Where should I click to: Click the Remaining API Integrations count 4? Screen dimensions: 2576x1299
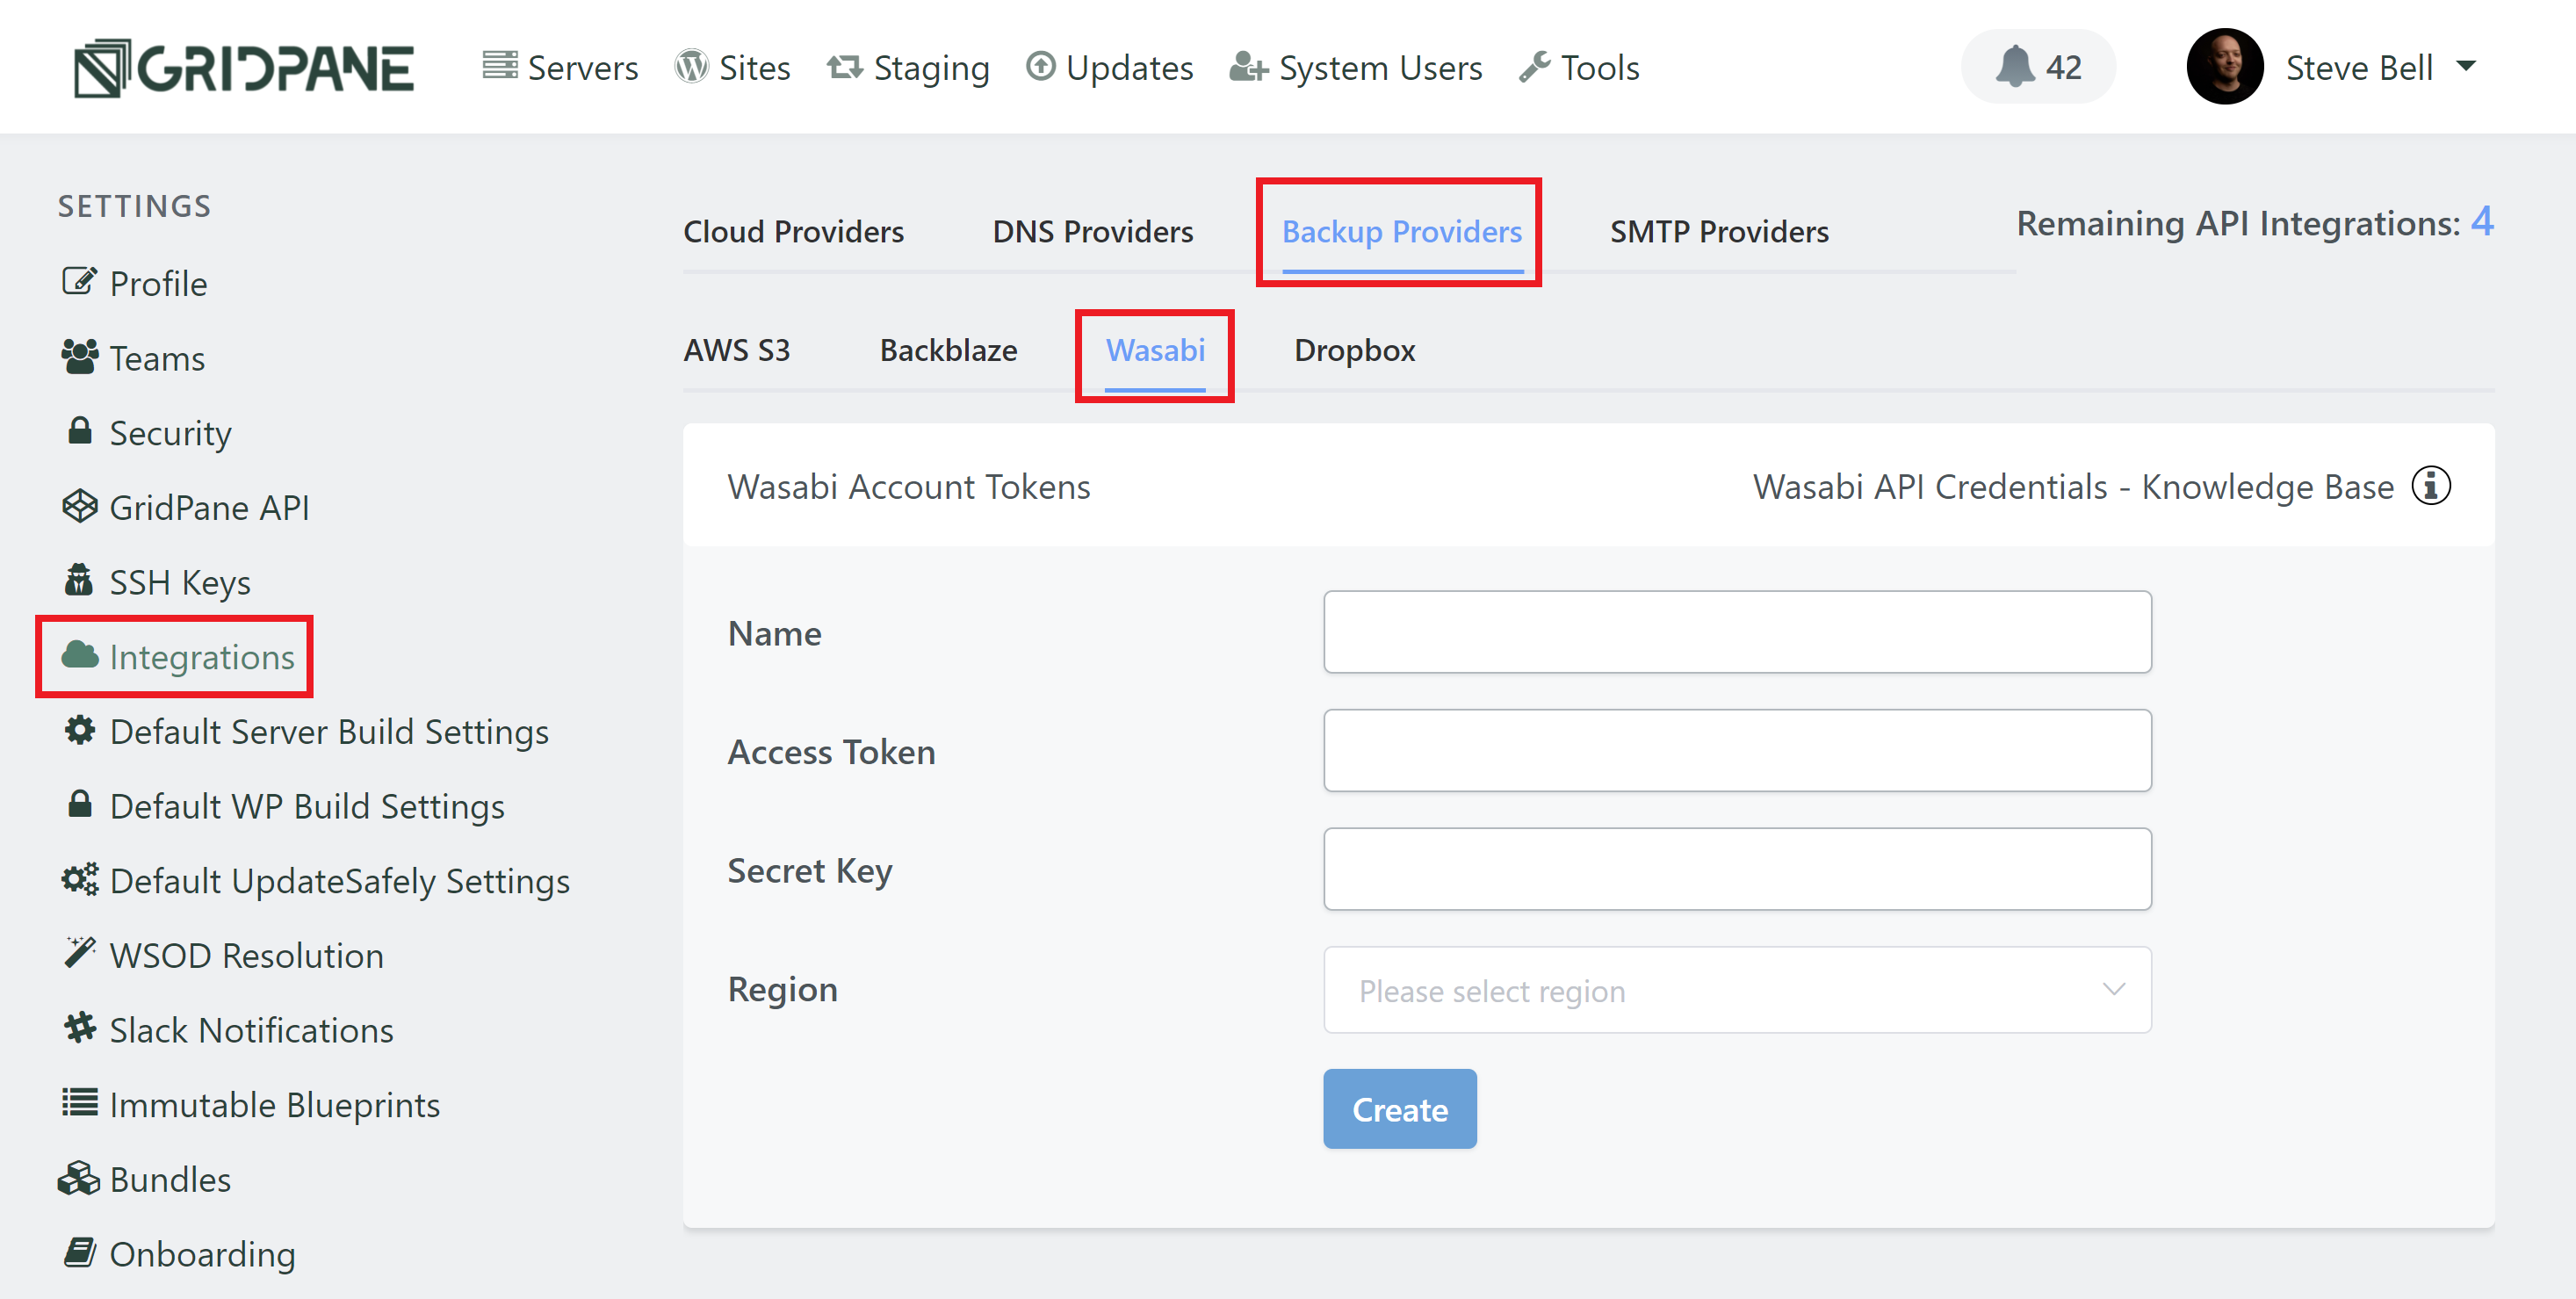[x=2481, y=221]
